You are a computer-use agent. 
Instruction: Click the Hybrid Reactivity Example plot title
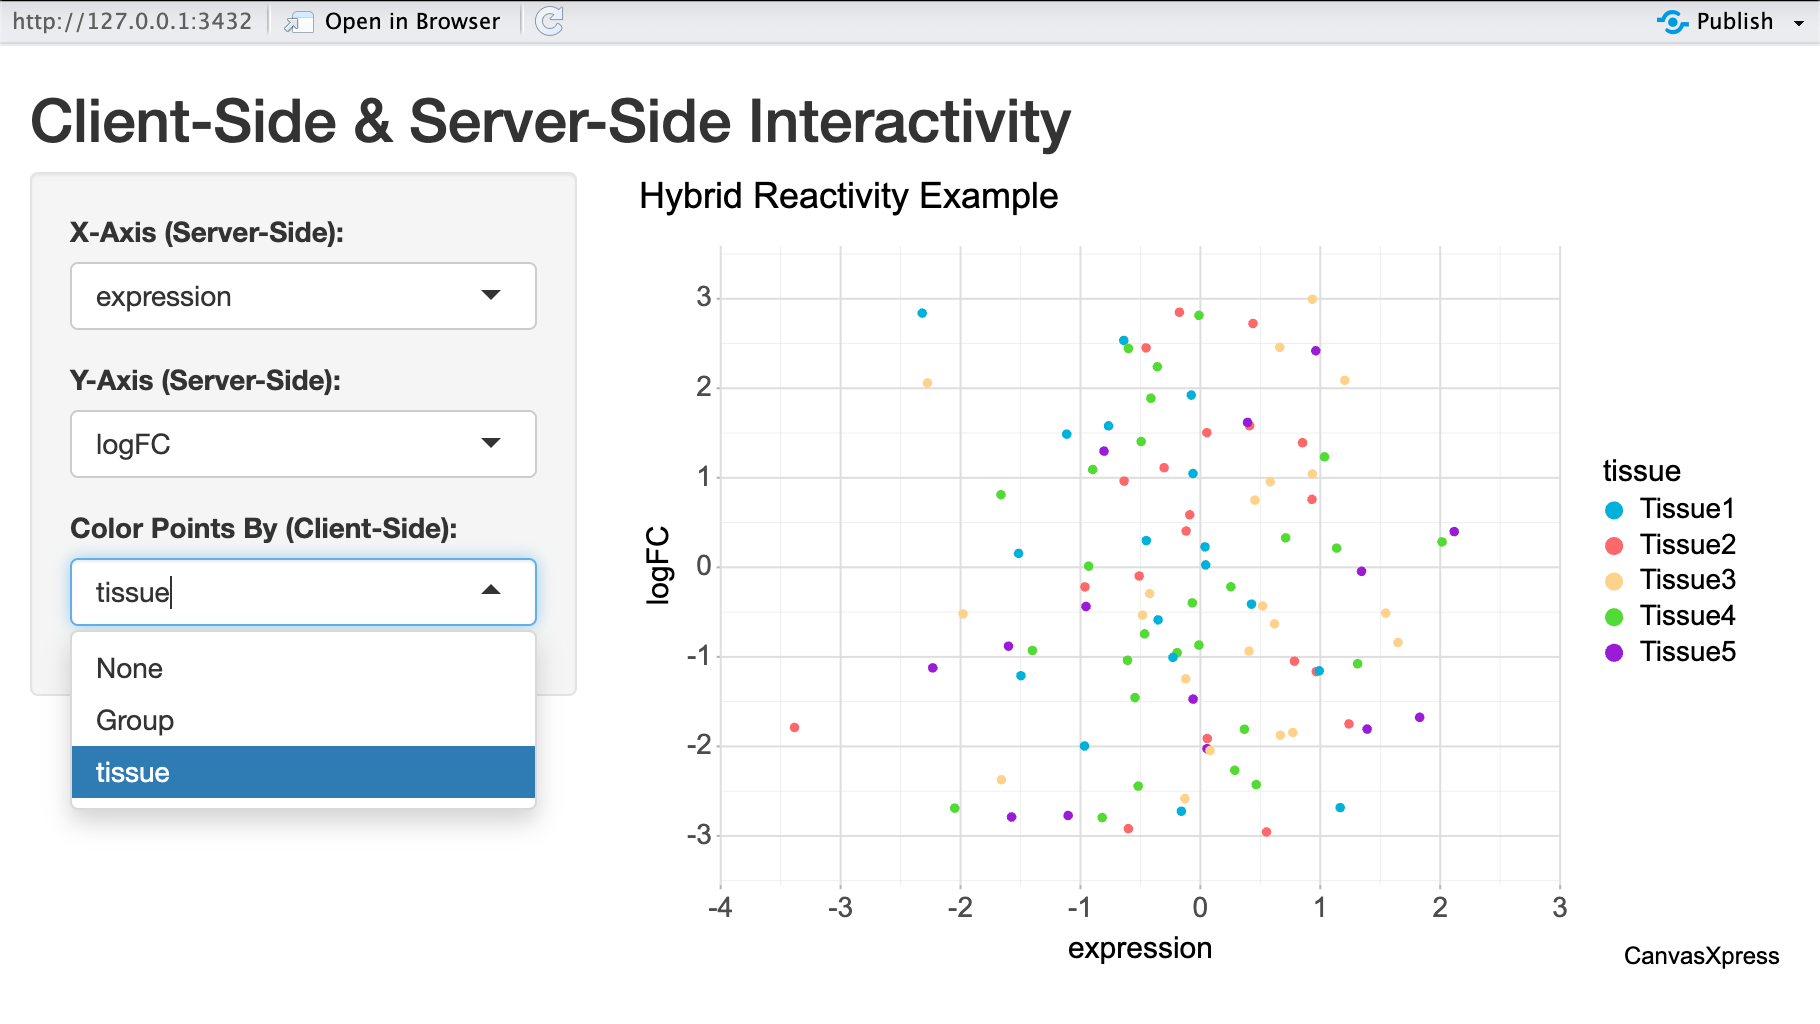[848, 196]
